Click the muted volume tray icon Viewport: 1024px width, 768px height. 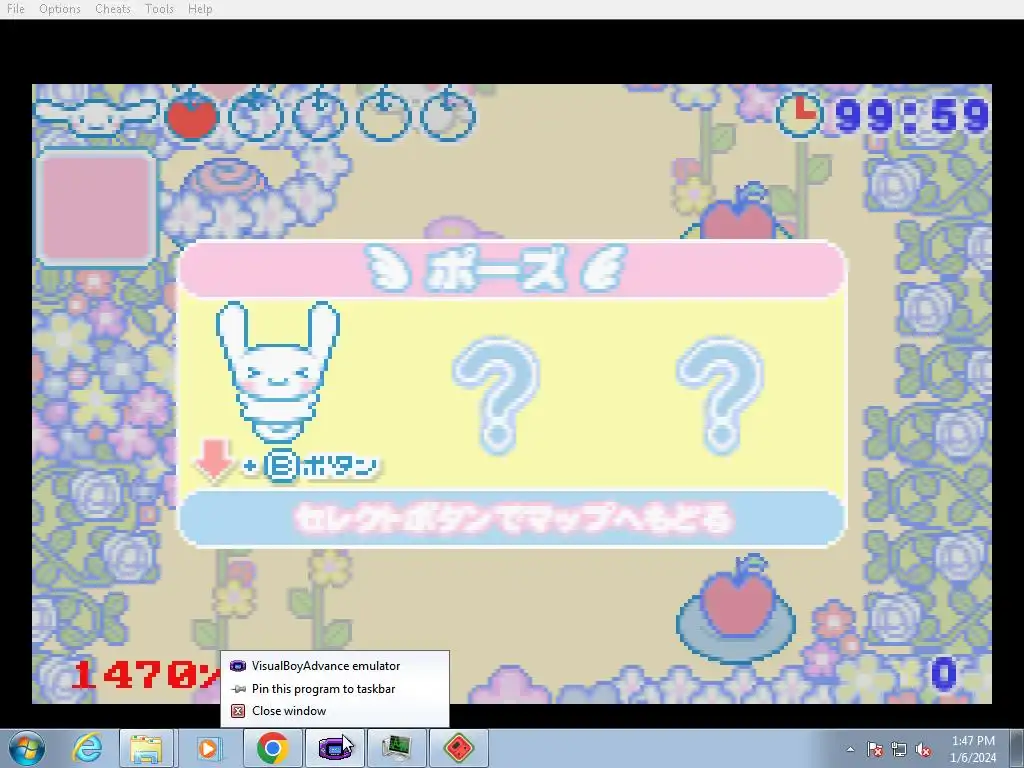tap(923, 749)
